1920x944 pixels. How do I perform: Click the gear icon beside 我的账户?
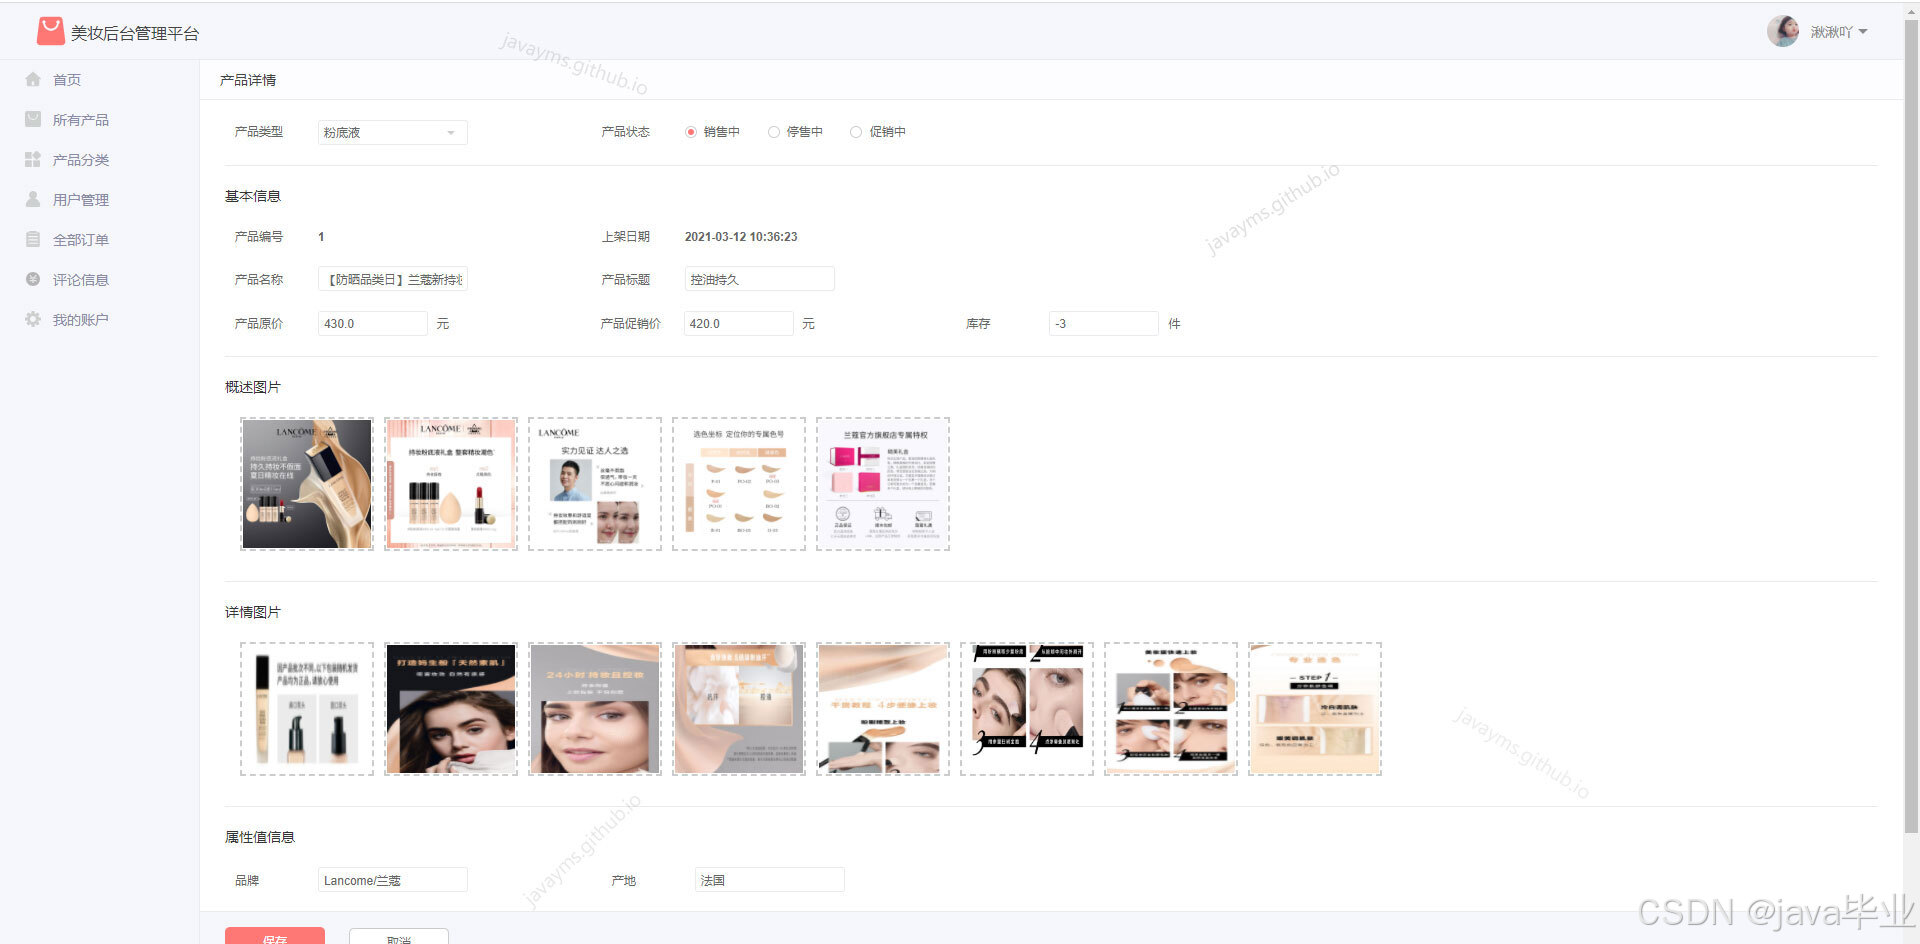pos(33,319)
